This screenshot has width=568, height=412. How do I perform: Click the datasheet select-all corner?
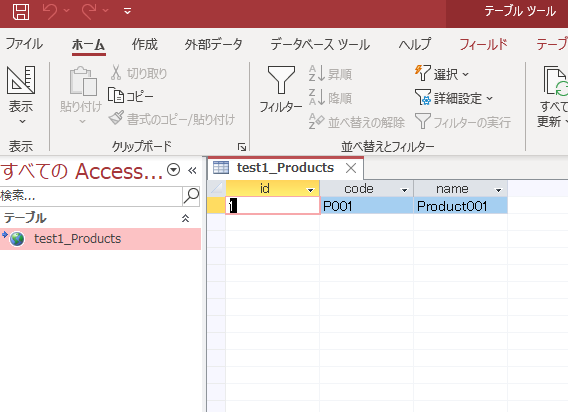pyautogui.click(x=217, y=188)
